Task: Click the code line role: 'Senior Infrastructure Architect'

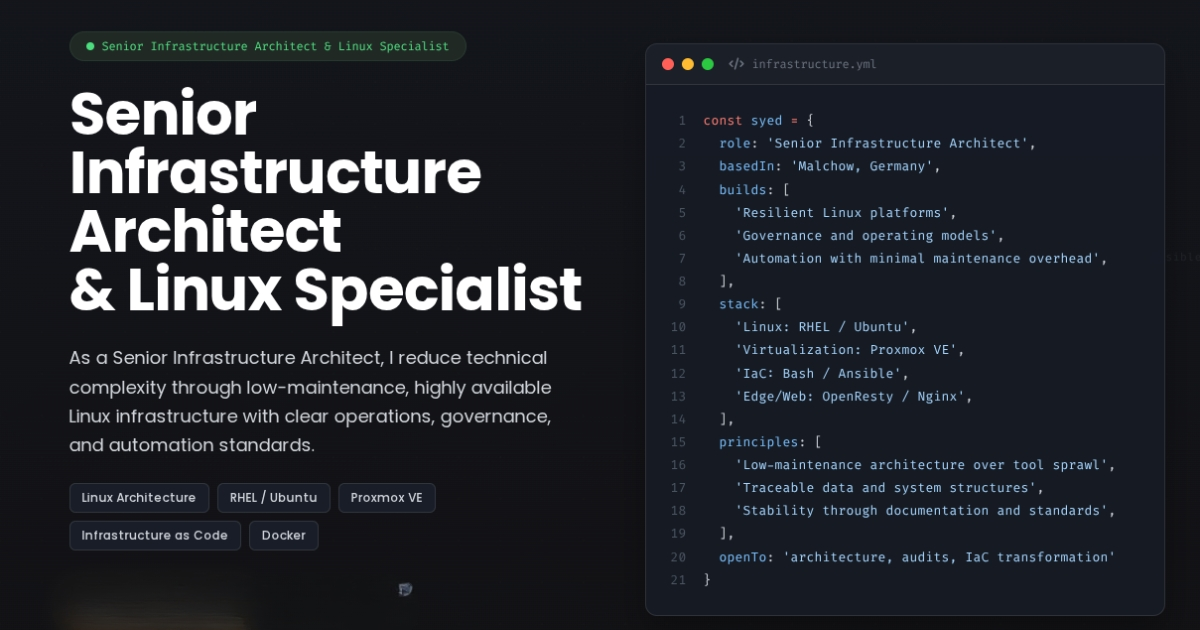Action: [x=877, y=143]
